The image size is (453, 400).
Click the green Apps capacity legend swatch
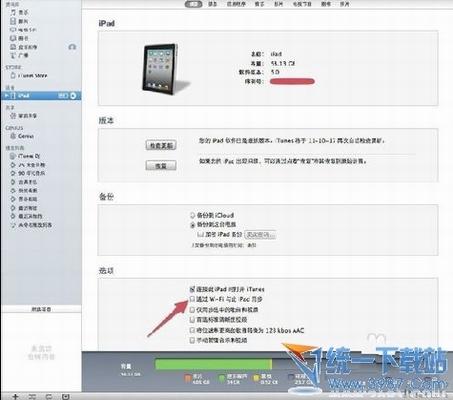[222, 378]
